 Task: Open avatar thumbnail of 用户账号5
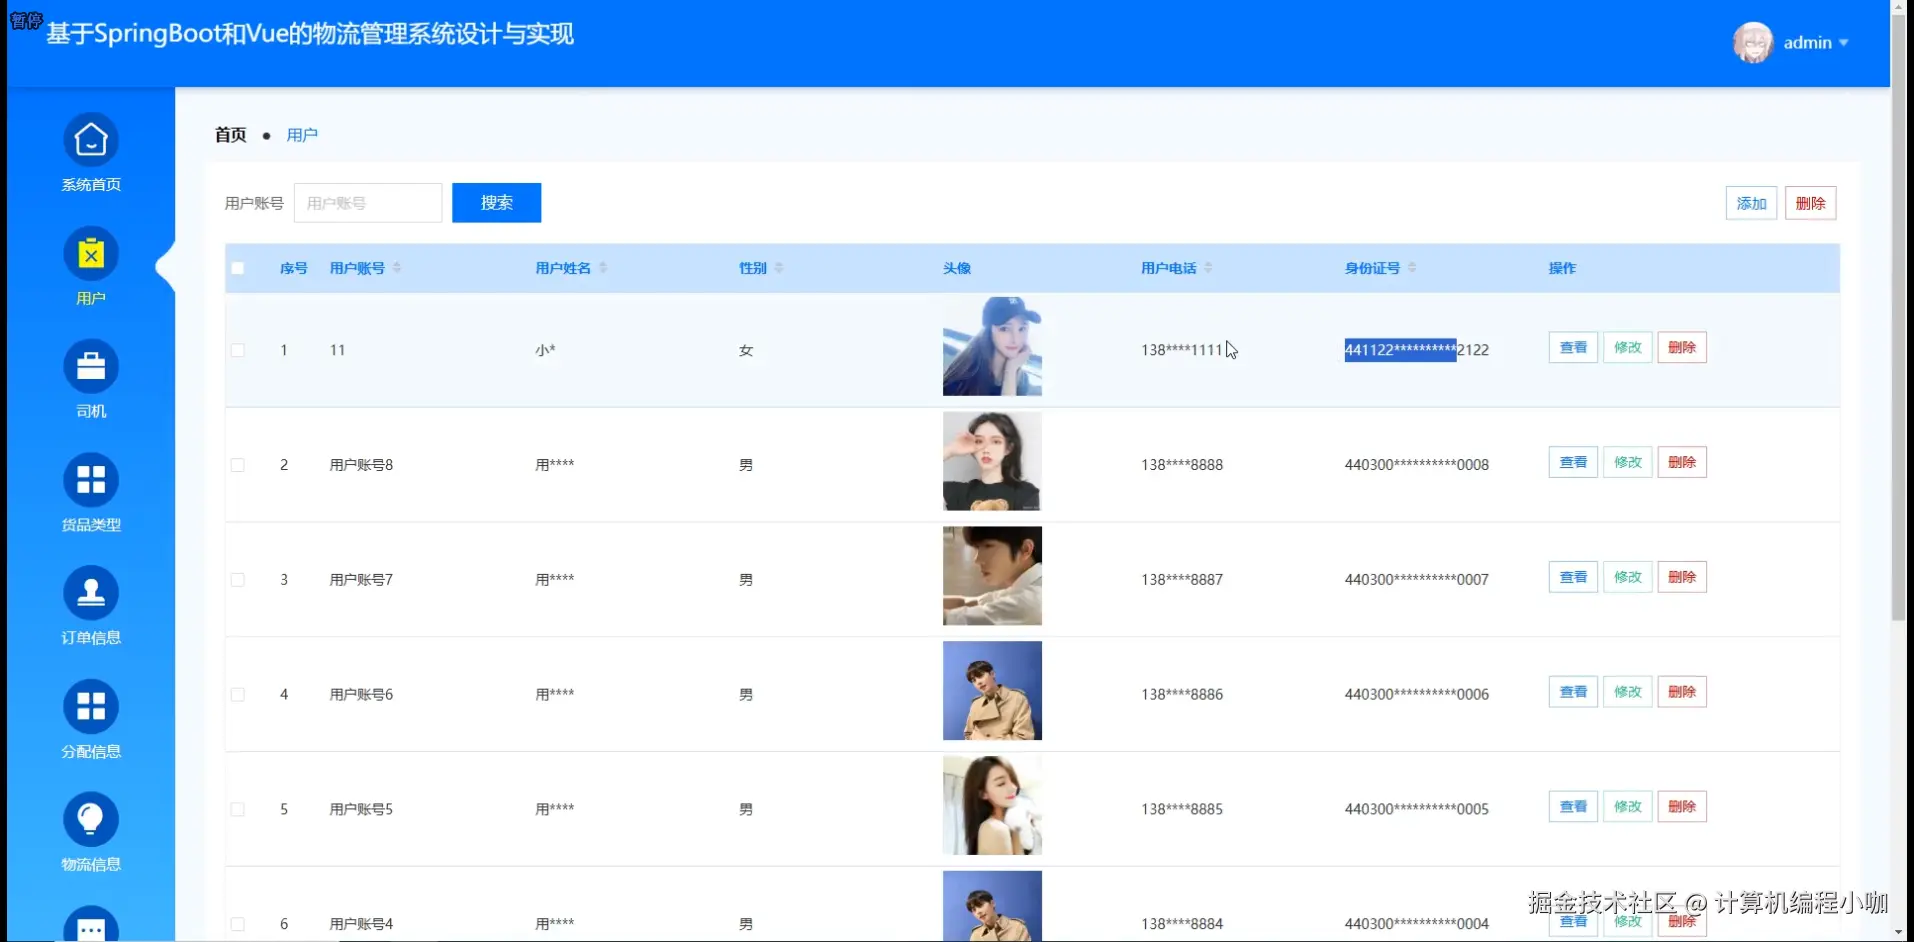pyautogui.click(x=992, y=806)
